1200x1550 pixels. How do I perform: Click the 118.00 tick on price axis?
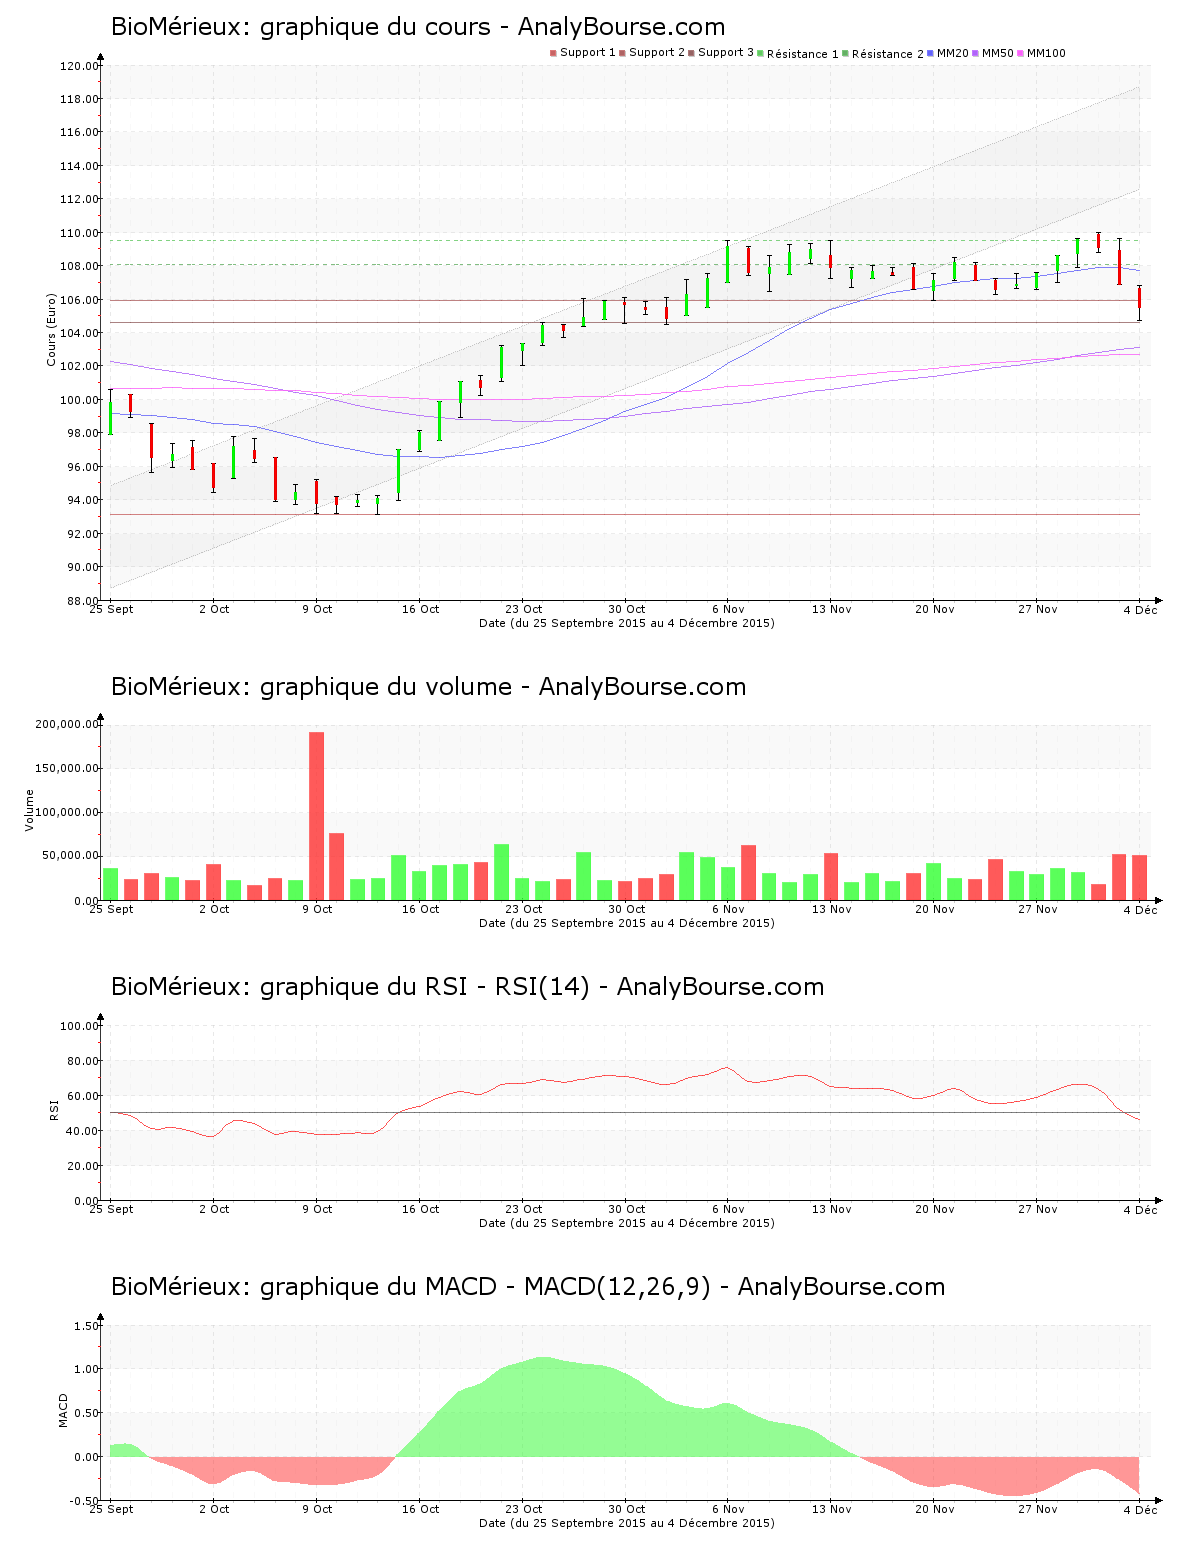click(x=79, y=99)
